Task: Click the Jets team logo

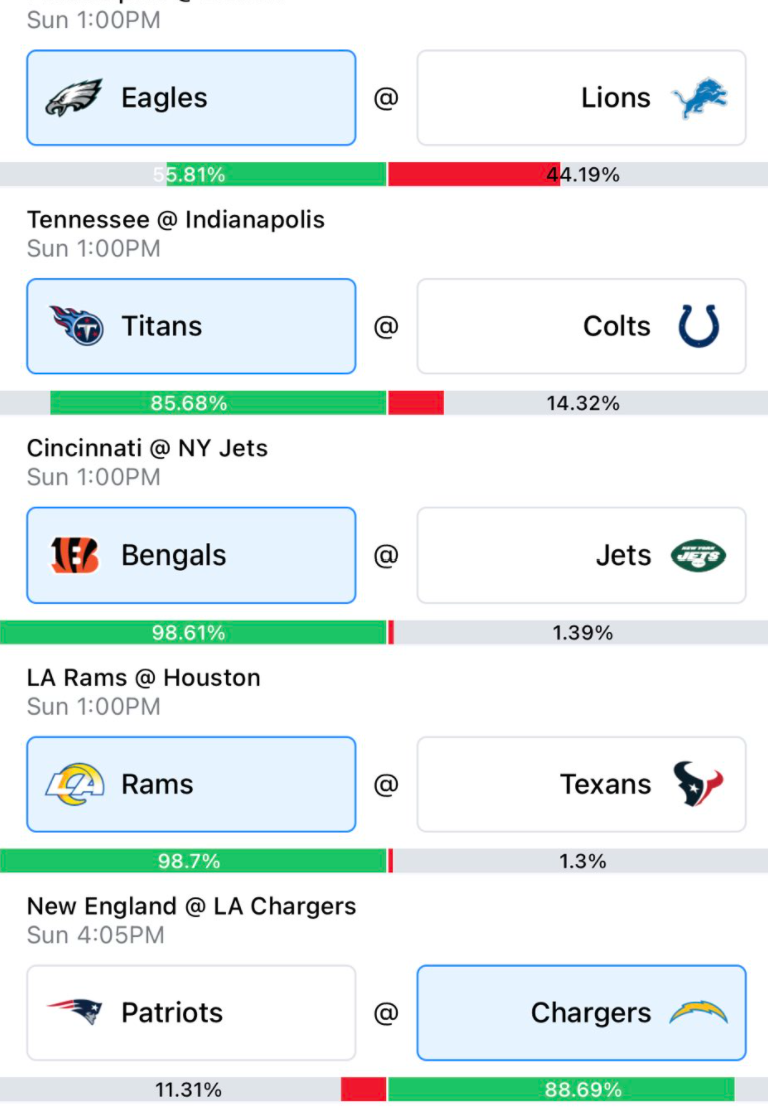Action: tap(698, 555)
